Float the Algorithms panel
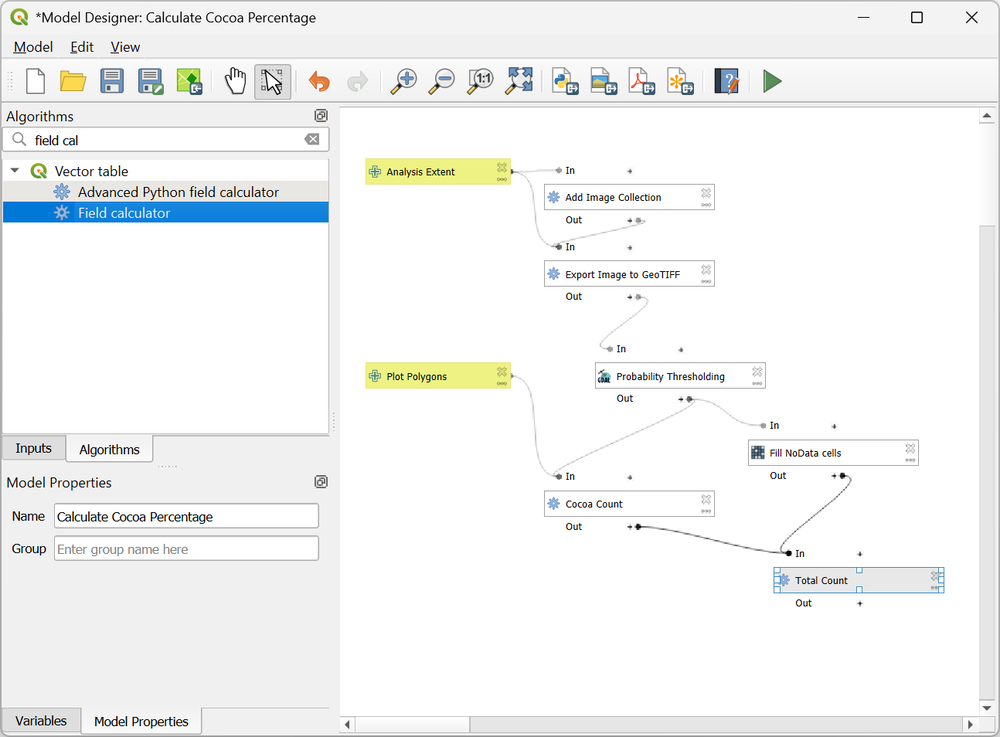Viewport: 1000px width, 737px height. click(x=321, y=115)
